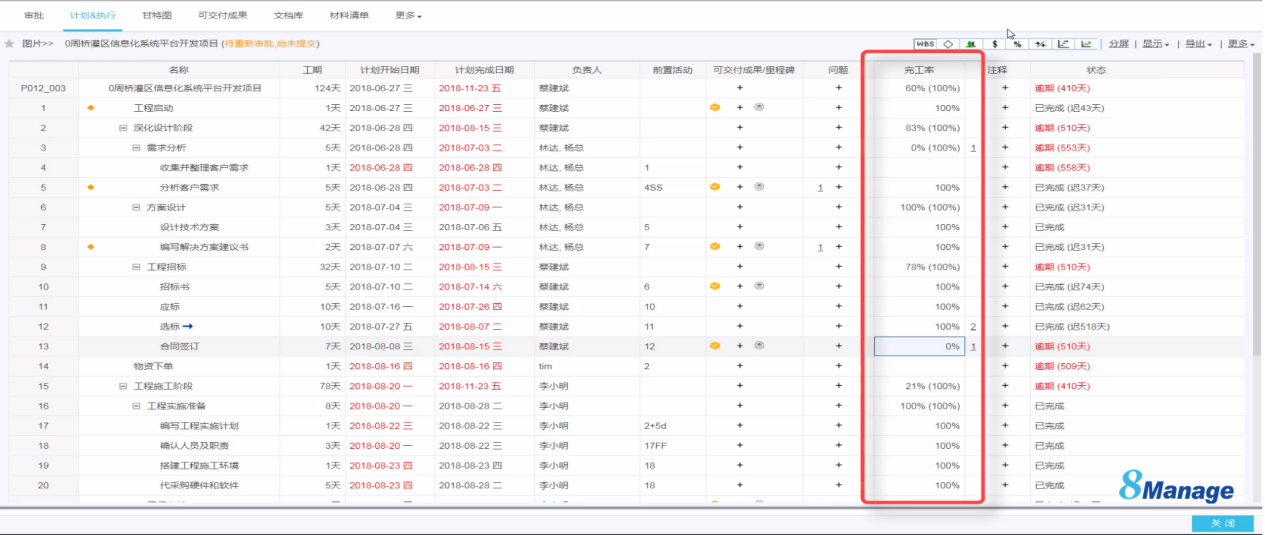Screen dimensions: 1265x535
Task: Click the 计划开始日期 column header
Action: pyautogui.click(x=390, y=70)
